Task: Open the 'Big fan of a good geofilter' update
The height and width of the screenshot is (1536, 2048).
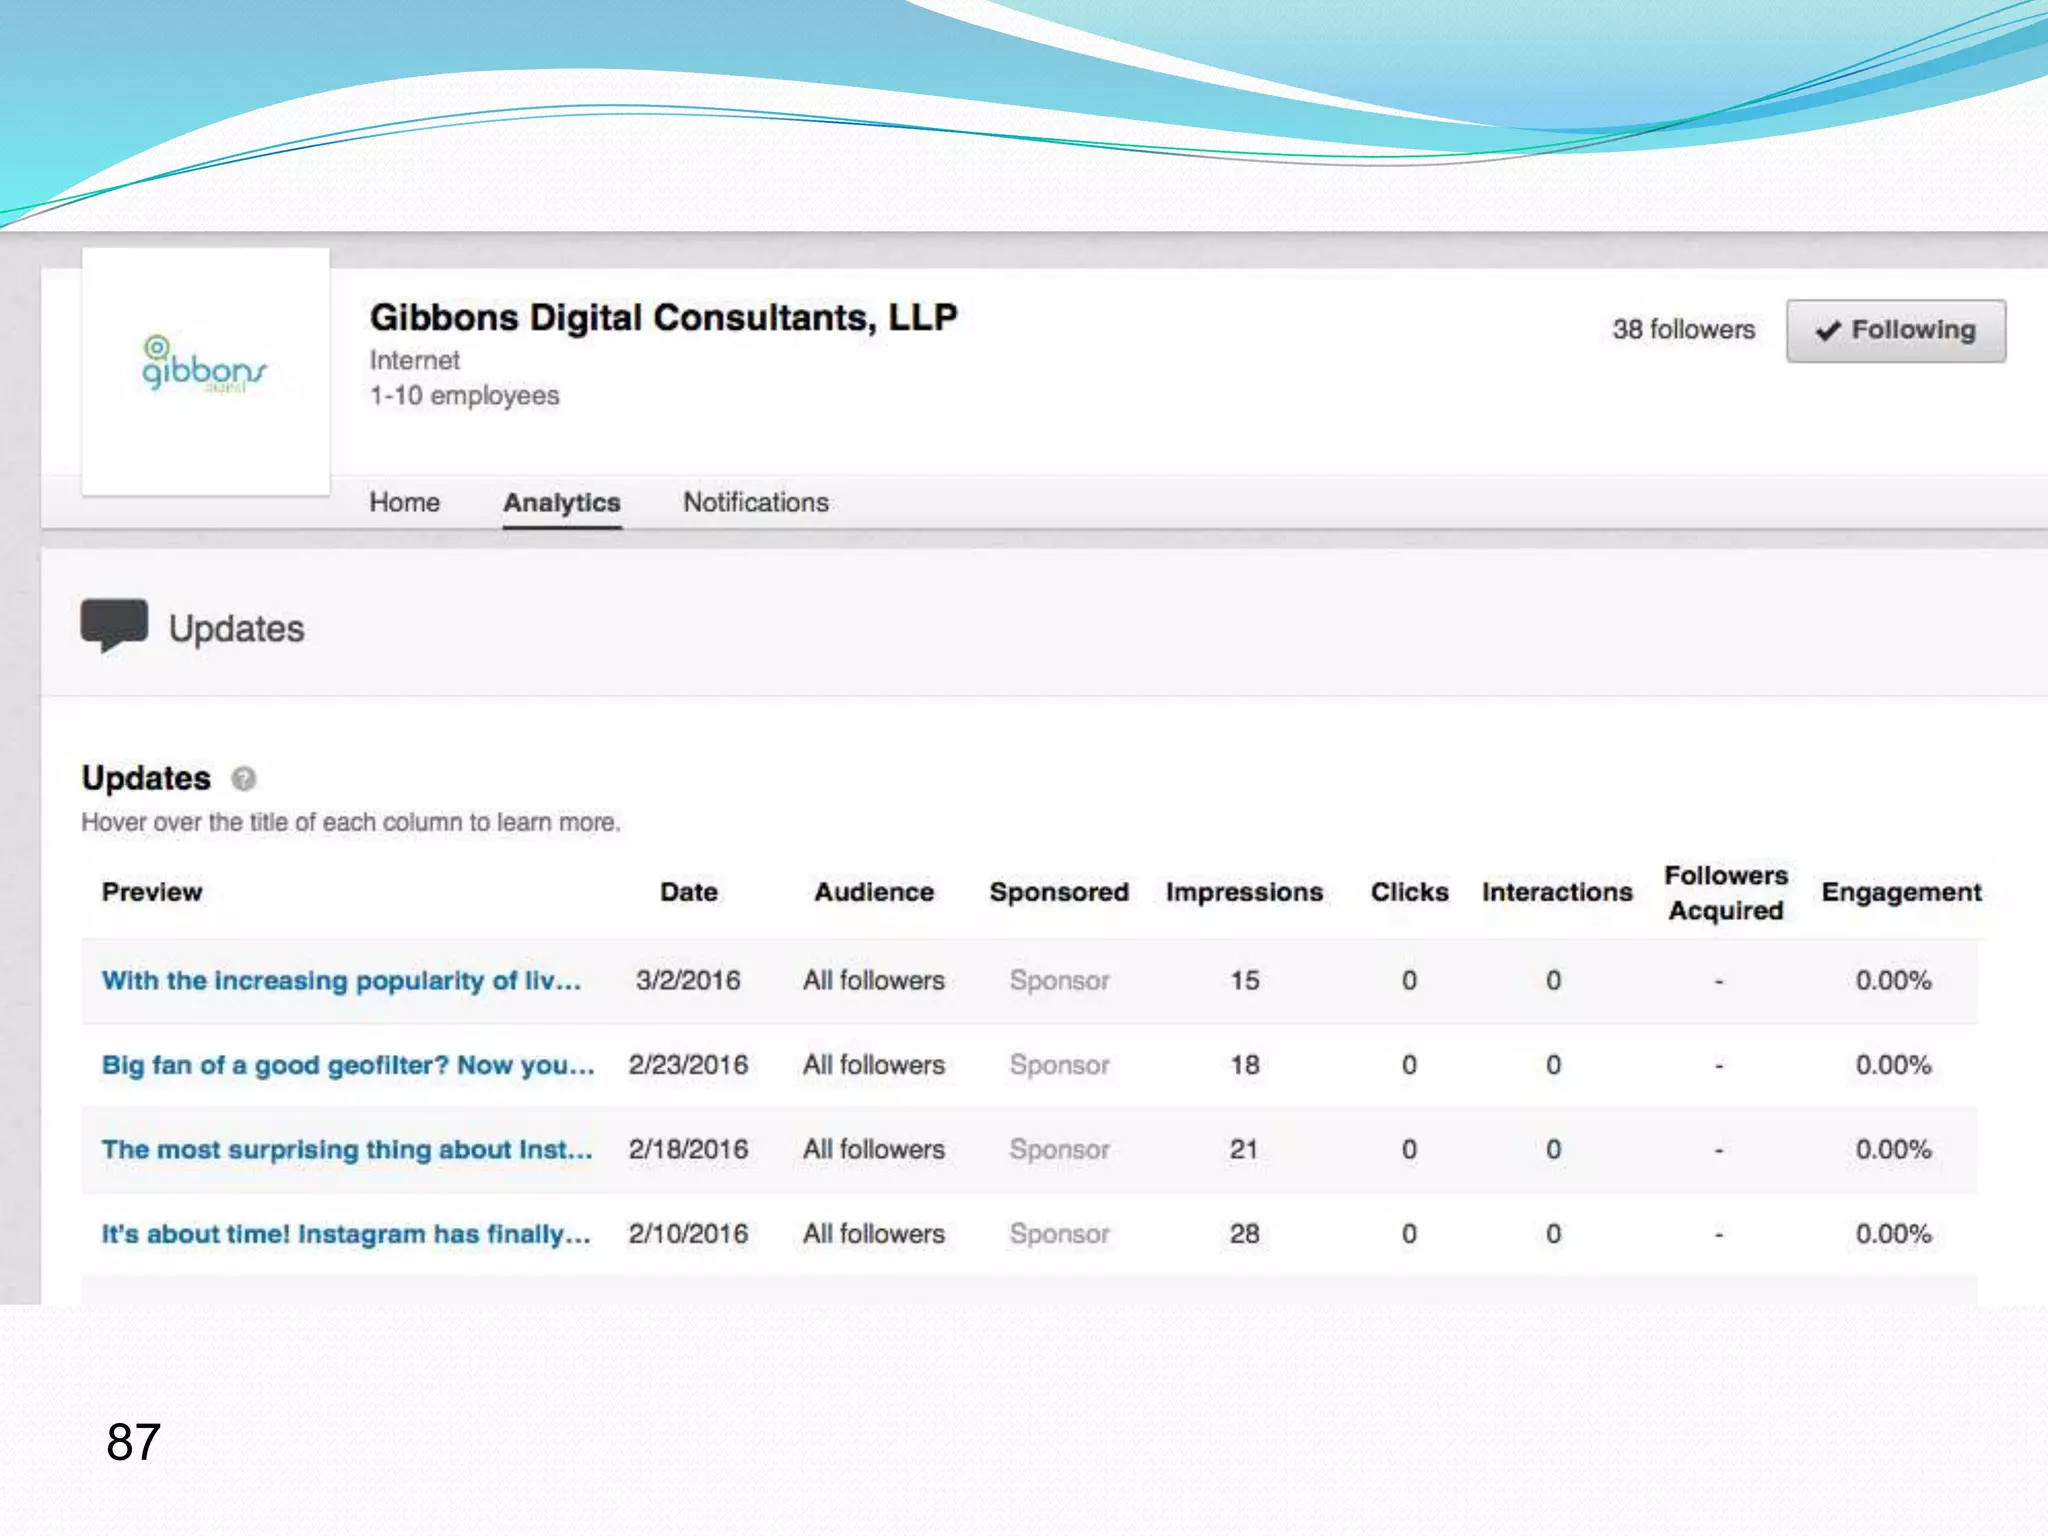Action: click(x=347, y=1065)
